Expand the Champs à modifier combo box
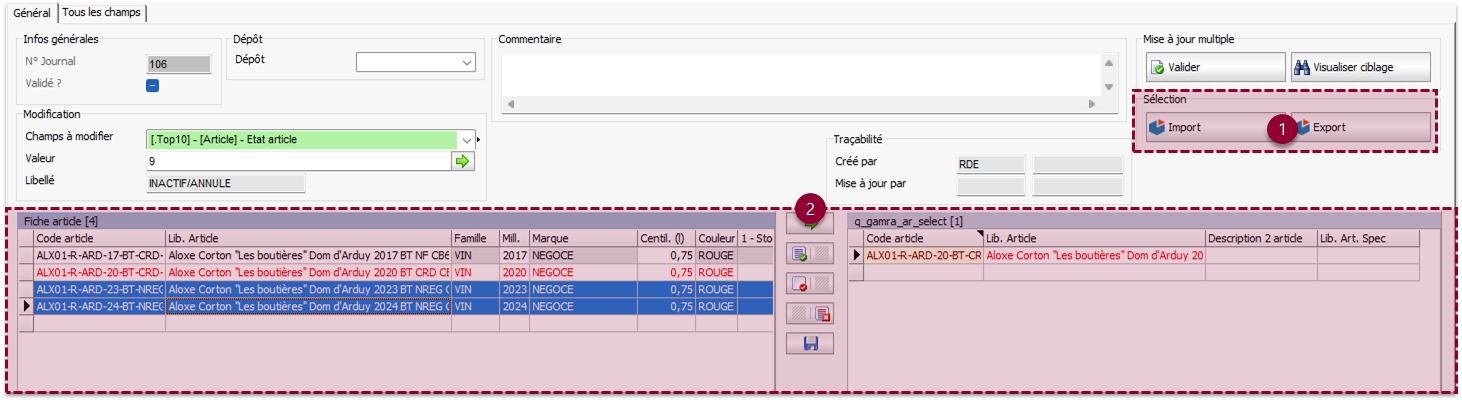1462x402 pixels. click(x=466, y=139)
